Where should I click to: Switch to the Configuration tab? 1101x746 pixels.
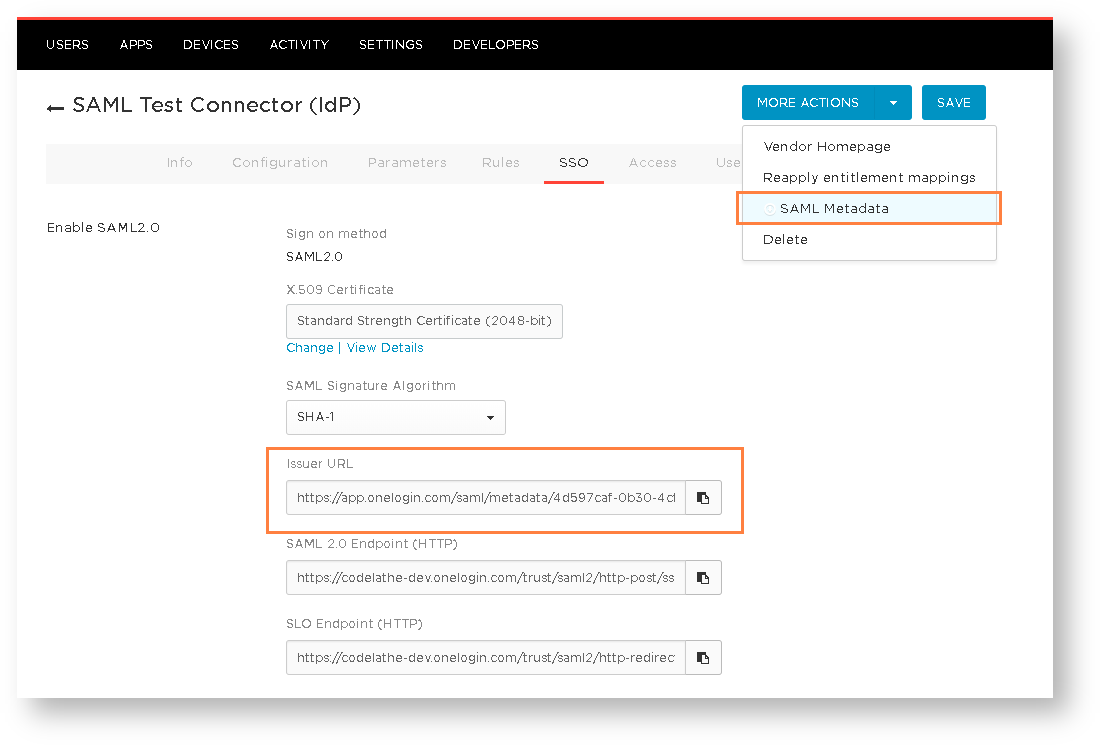[280, 163]
